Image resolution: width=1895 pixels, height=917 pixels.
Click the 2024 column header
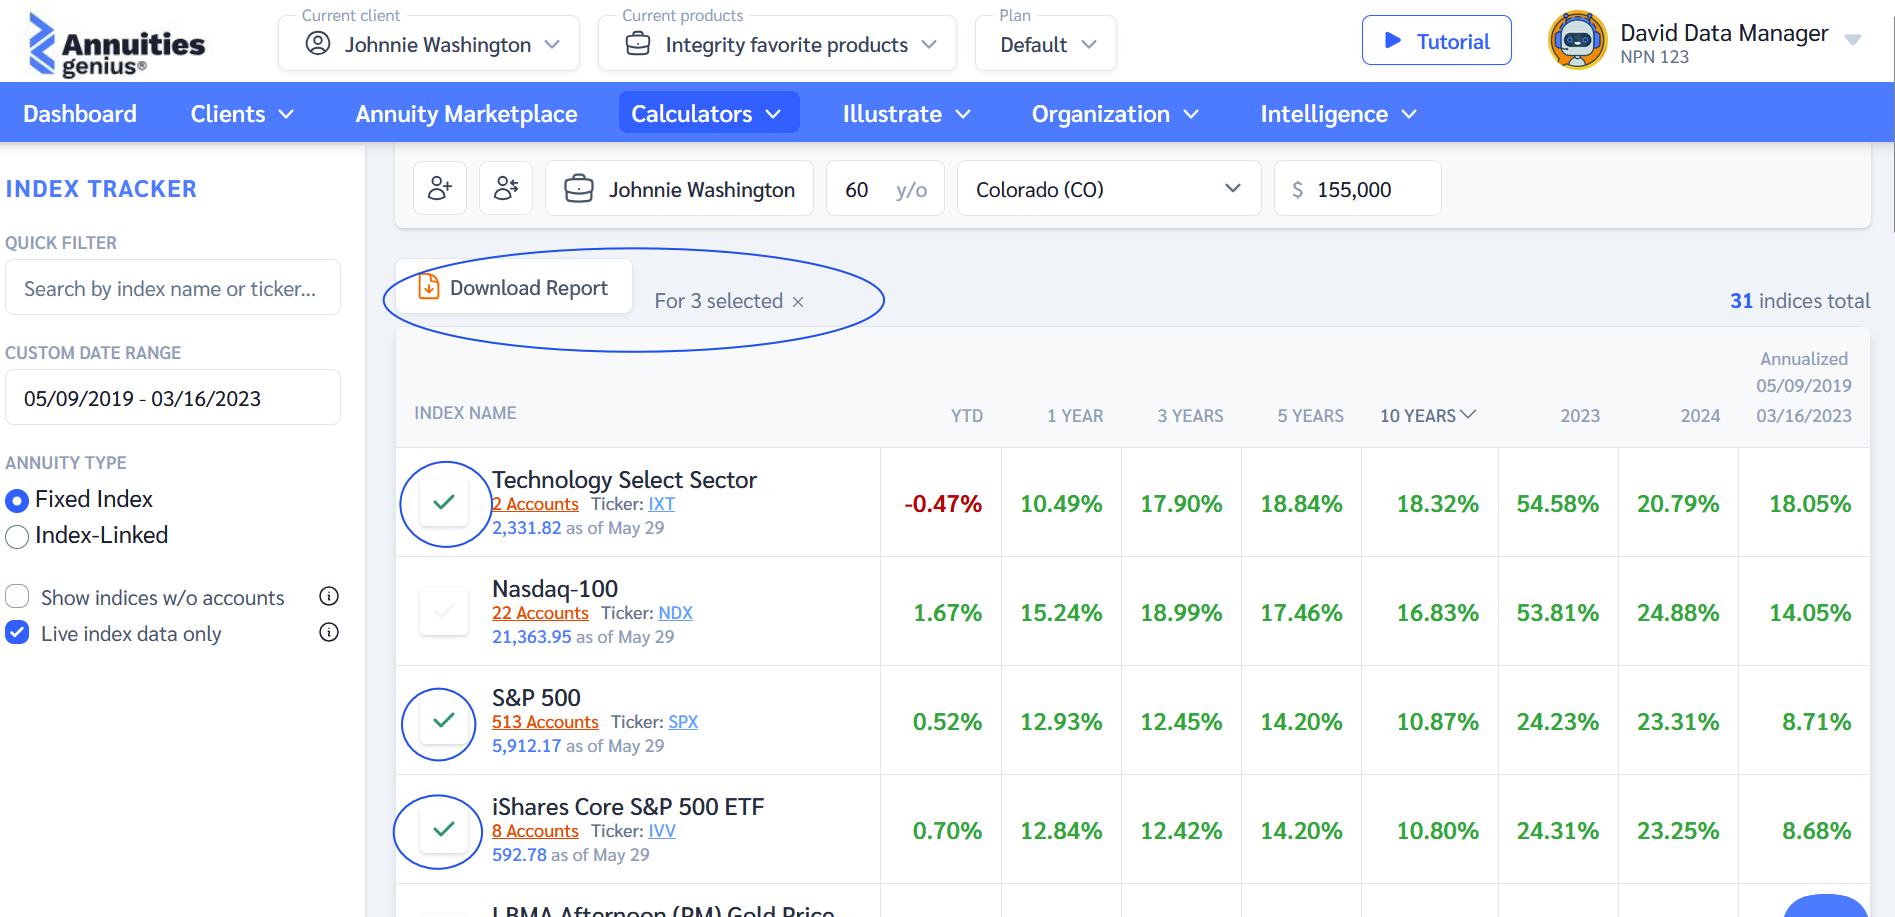[x=1700, y=416]
